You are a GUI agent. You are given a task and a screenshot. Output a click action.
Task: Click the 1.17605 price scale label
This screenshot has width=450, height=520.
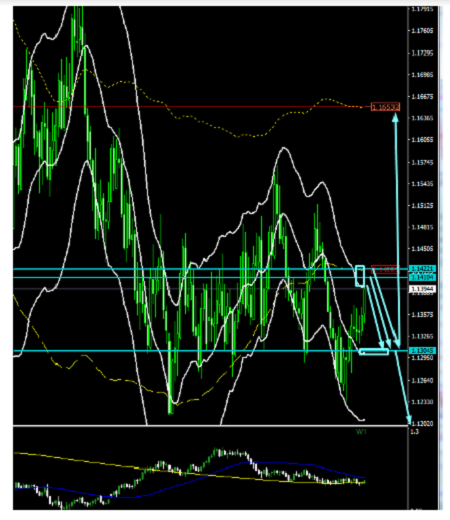pyautogui.click(x=422, y=31)
